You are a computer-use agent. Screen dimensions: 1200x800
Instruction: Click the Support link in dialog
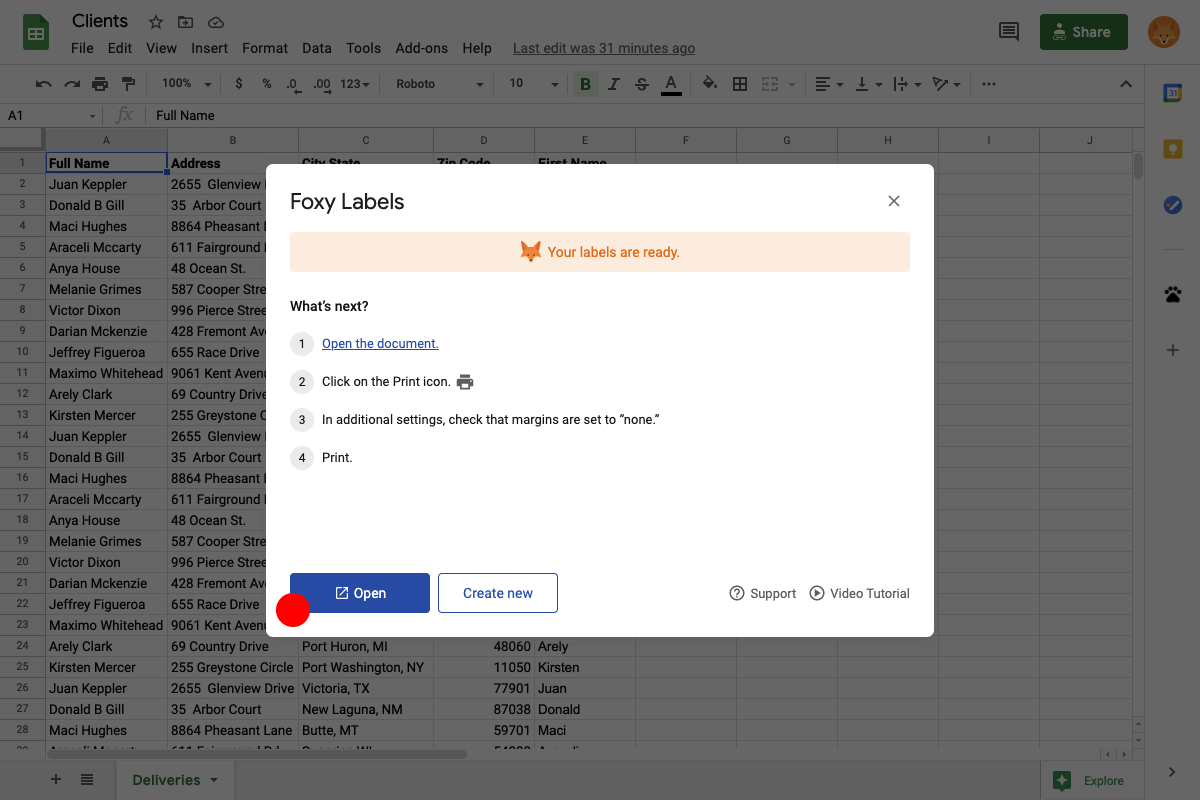(763, 593)
